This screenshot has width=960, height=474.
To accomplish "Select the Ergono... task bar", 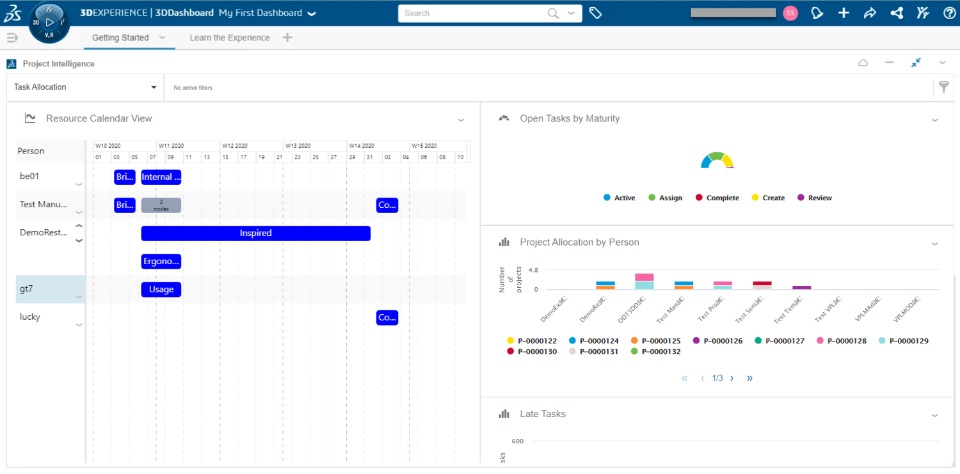I will click(x=161, y=261).
